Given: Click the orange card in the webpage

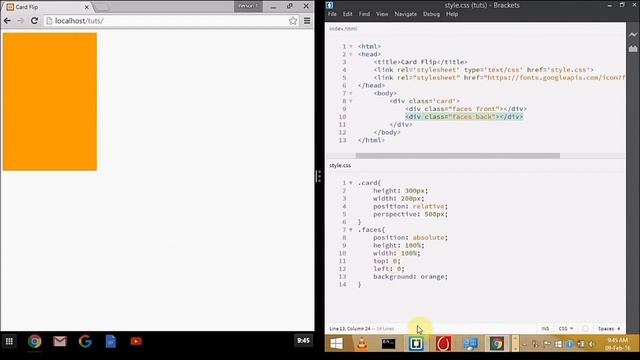Looking at the screenshot, I should pos(50,102).
